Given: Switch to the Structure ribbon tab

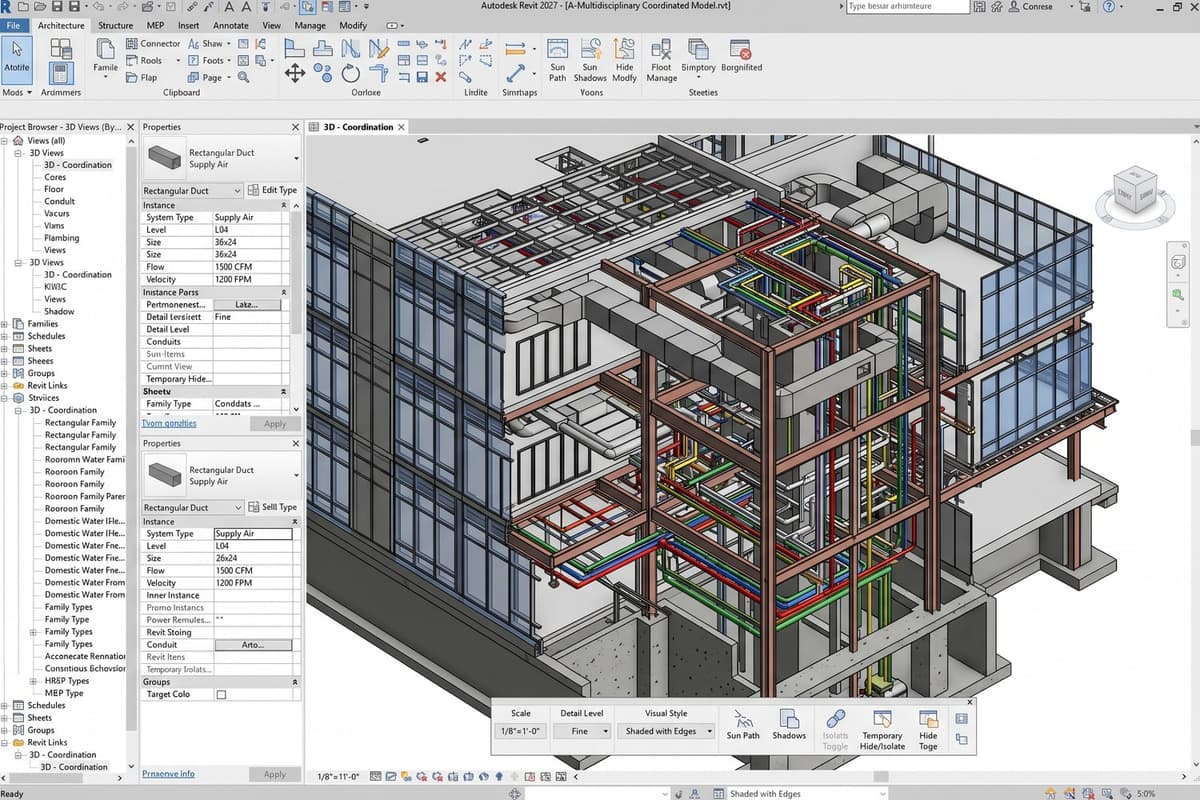Looking at the screenshot, I should [116, 25].
